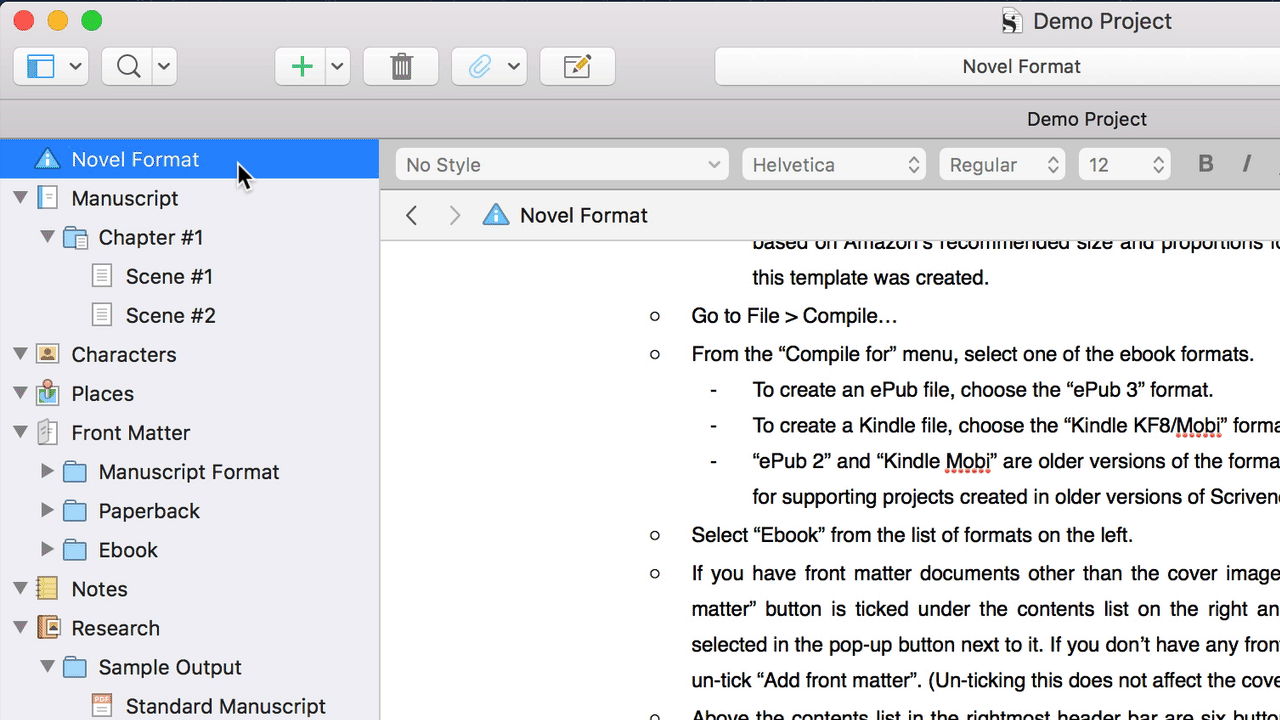Collapse the Places disclosure triangle
Screen dimensions: 1280x720
(20, 393)
